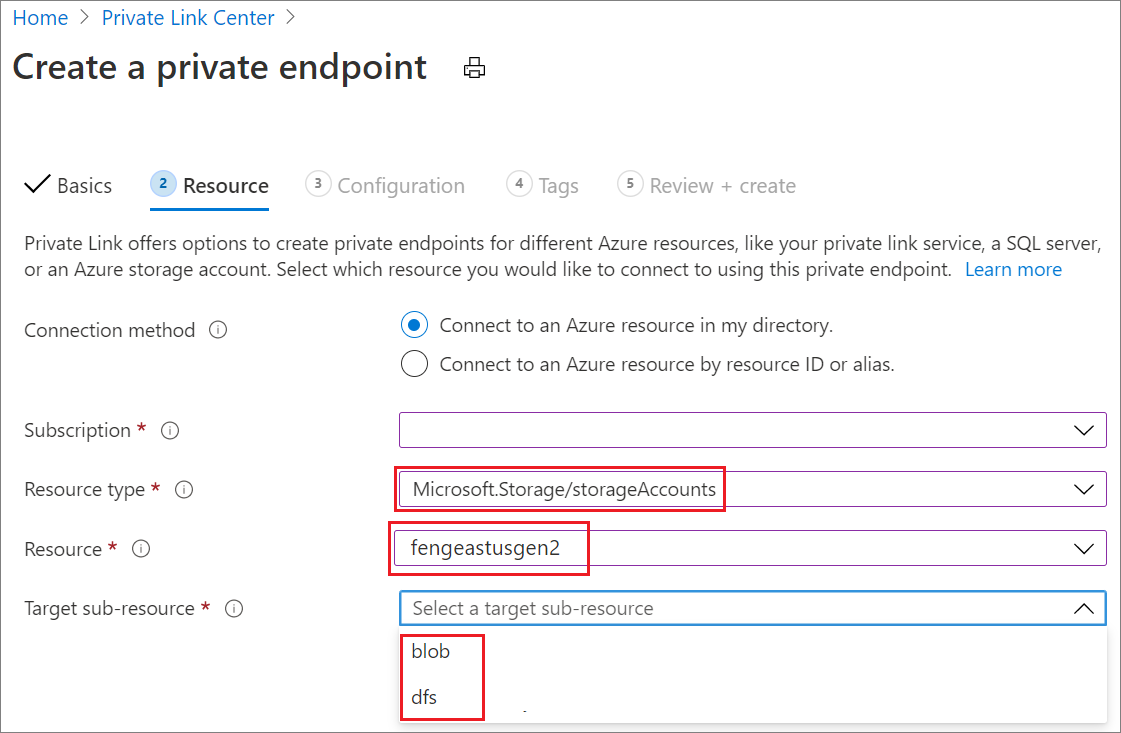1121x733 pixels.
Task: Click the numbered circle for step 5
Action: (630, 184)
